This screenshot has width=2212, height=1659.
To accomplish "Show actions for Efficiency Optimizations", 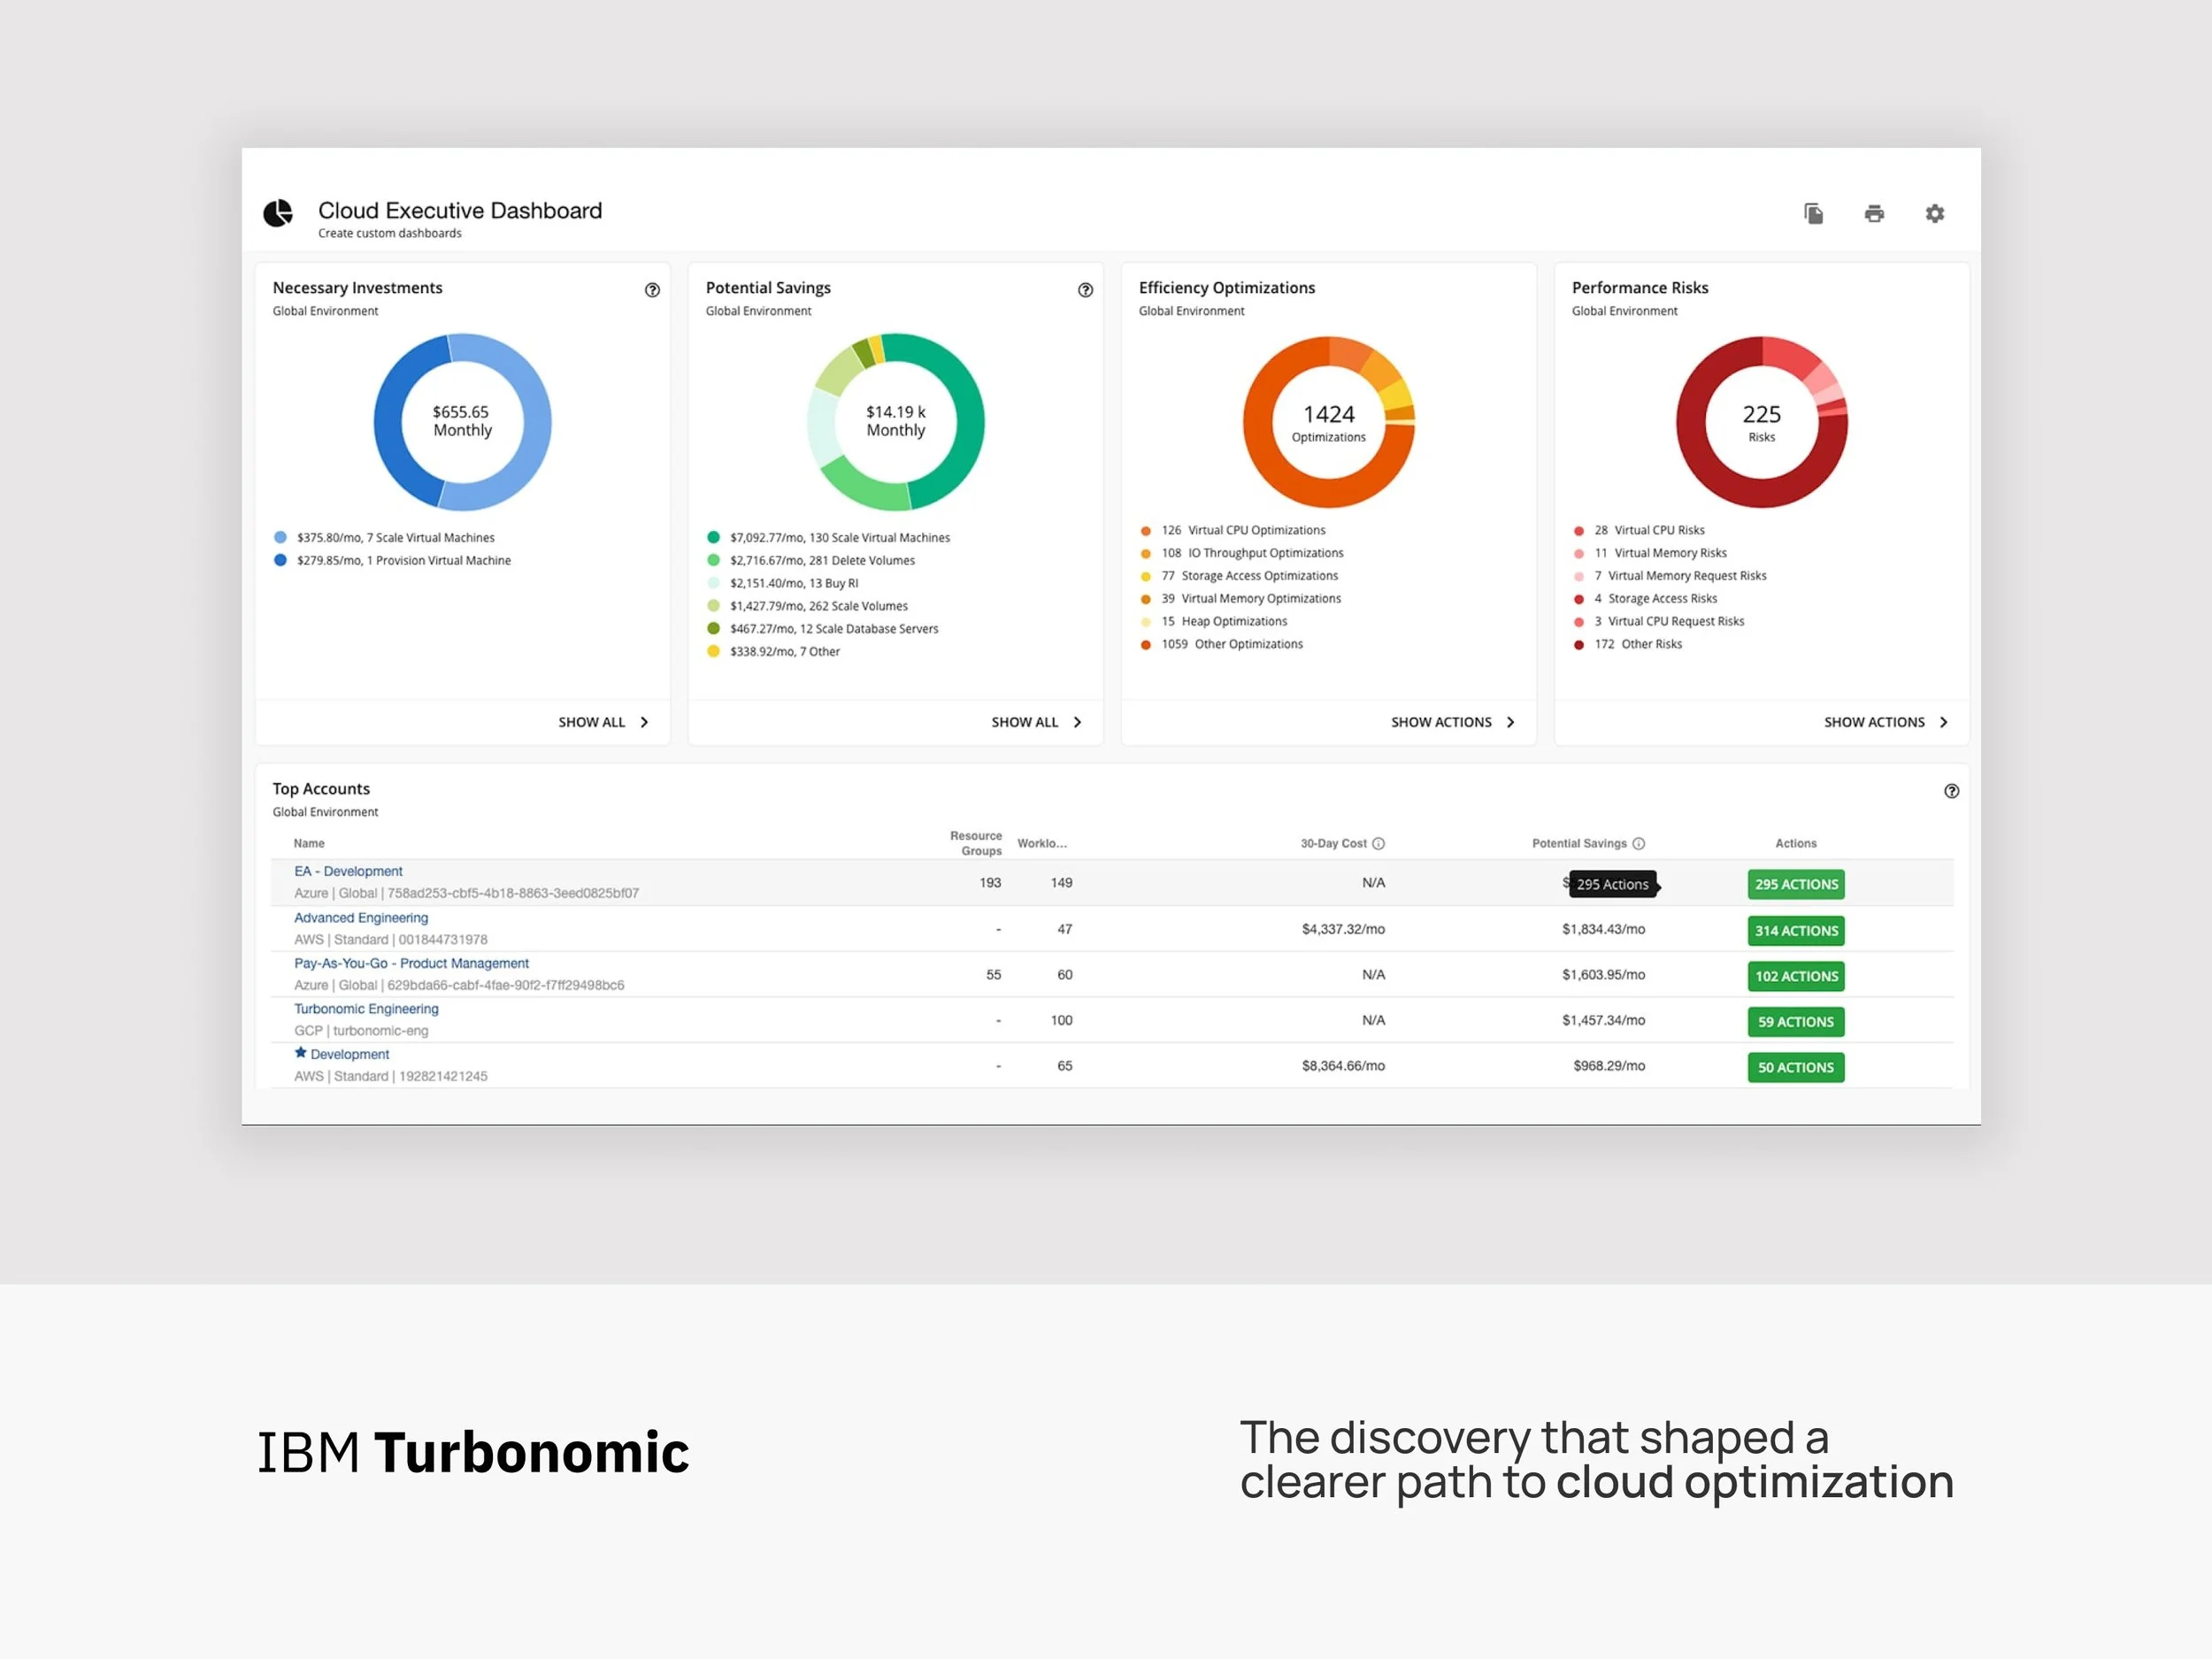I will tap(1441, 722).
